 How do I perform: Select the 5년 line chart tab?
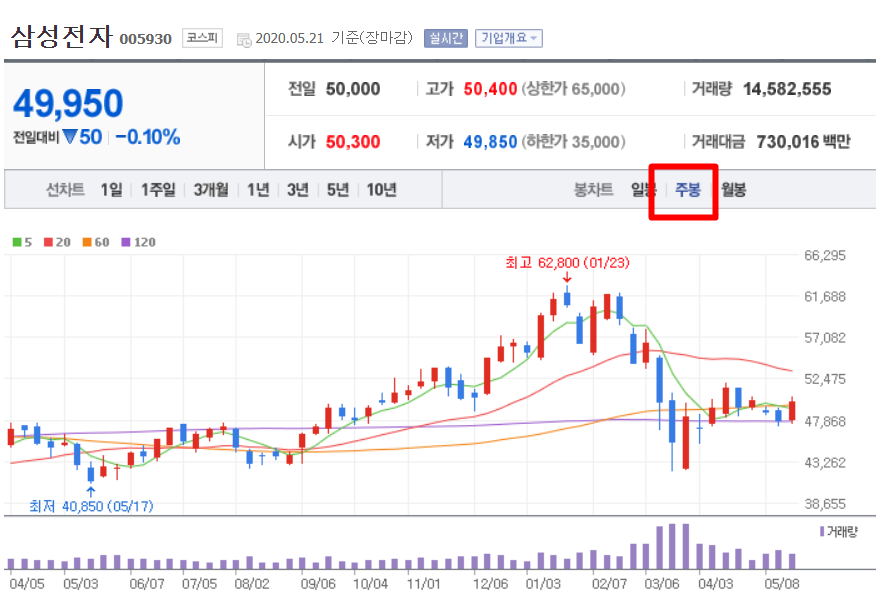click(x=337, y=190)
